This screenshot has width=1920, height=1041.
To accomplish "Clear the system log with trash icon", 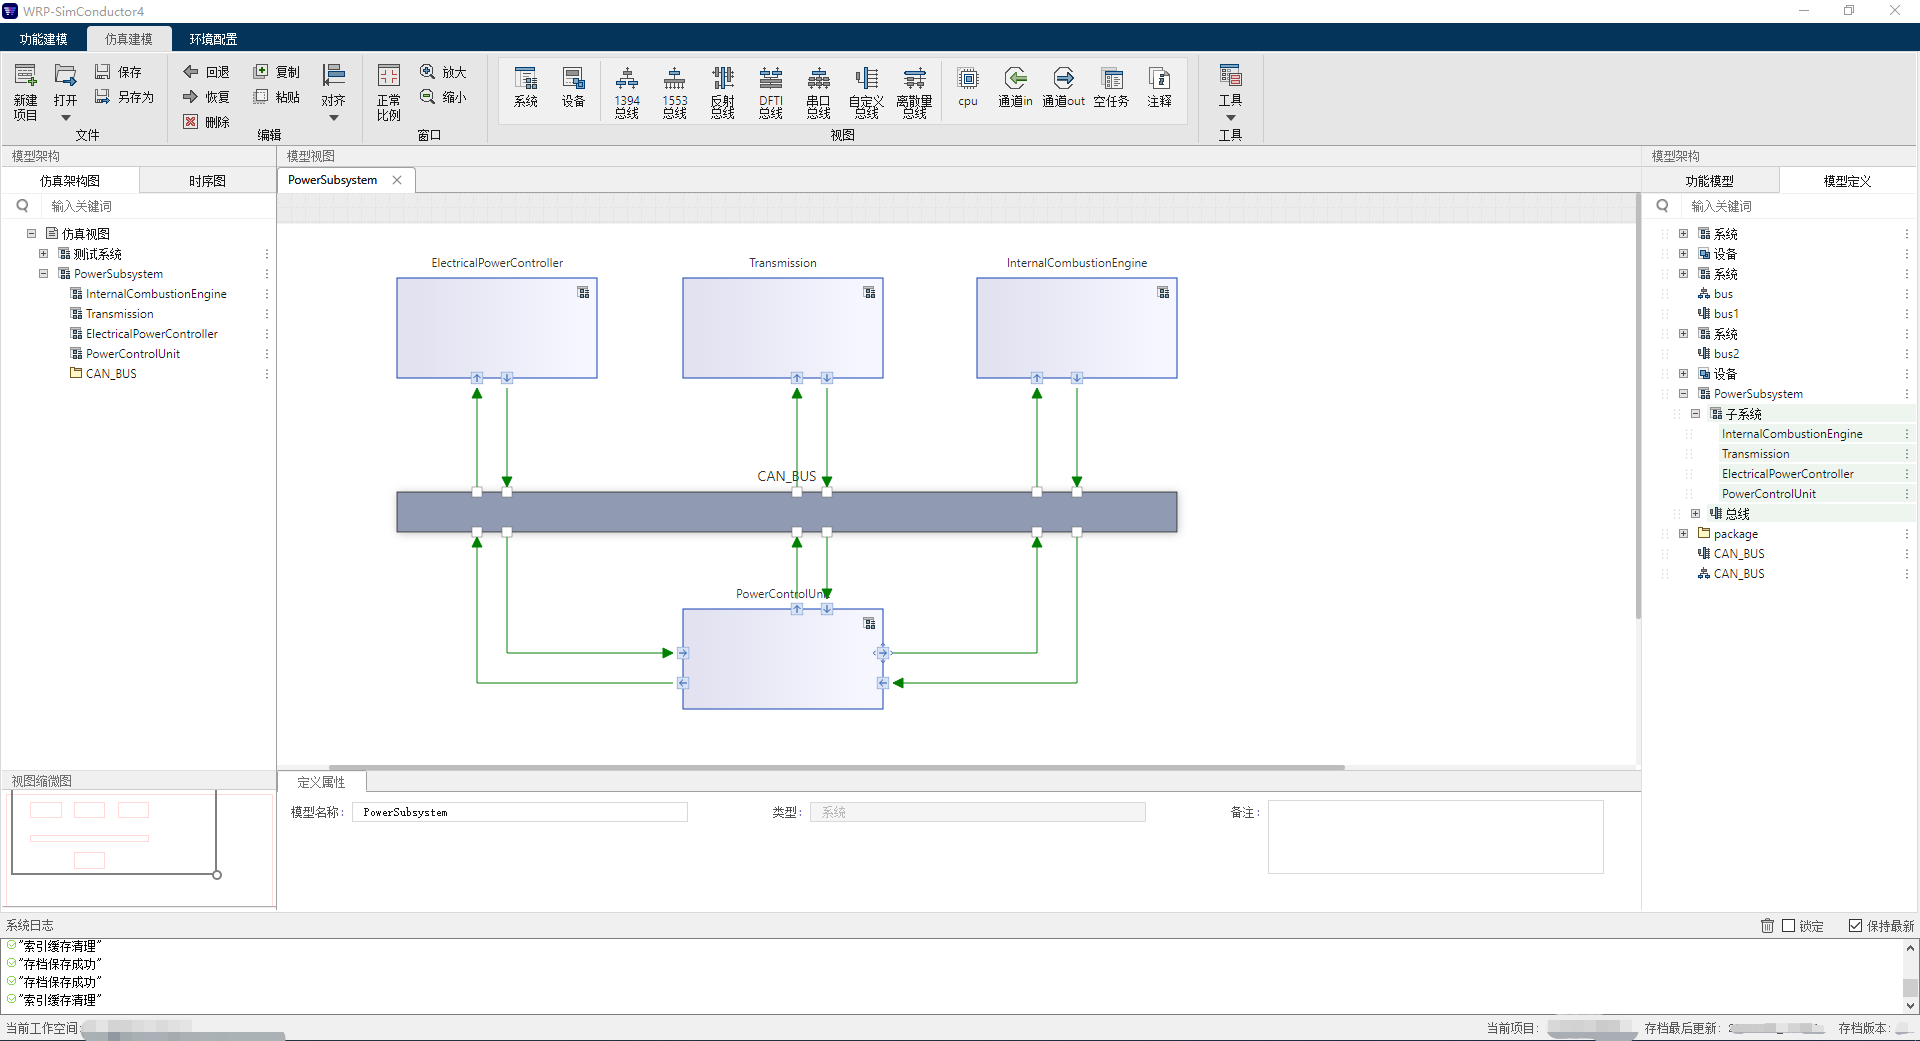I will pyautogui.click(x=1767, y=926).
